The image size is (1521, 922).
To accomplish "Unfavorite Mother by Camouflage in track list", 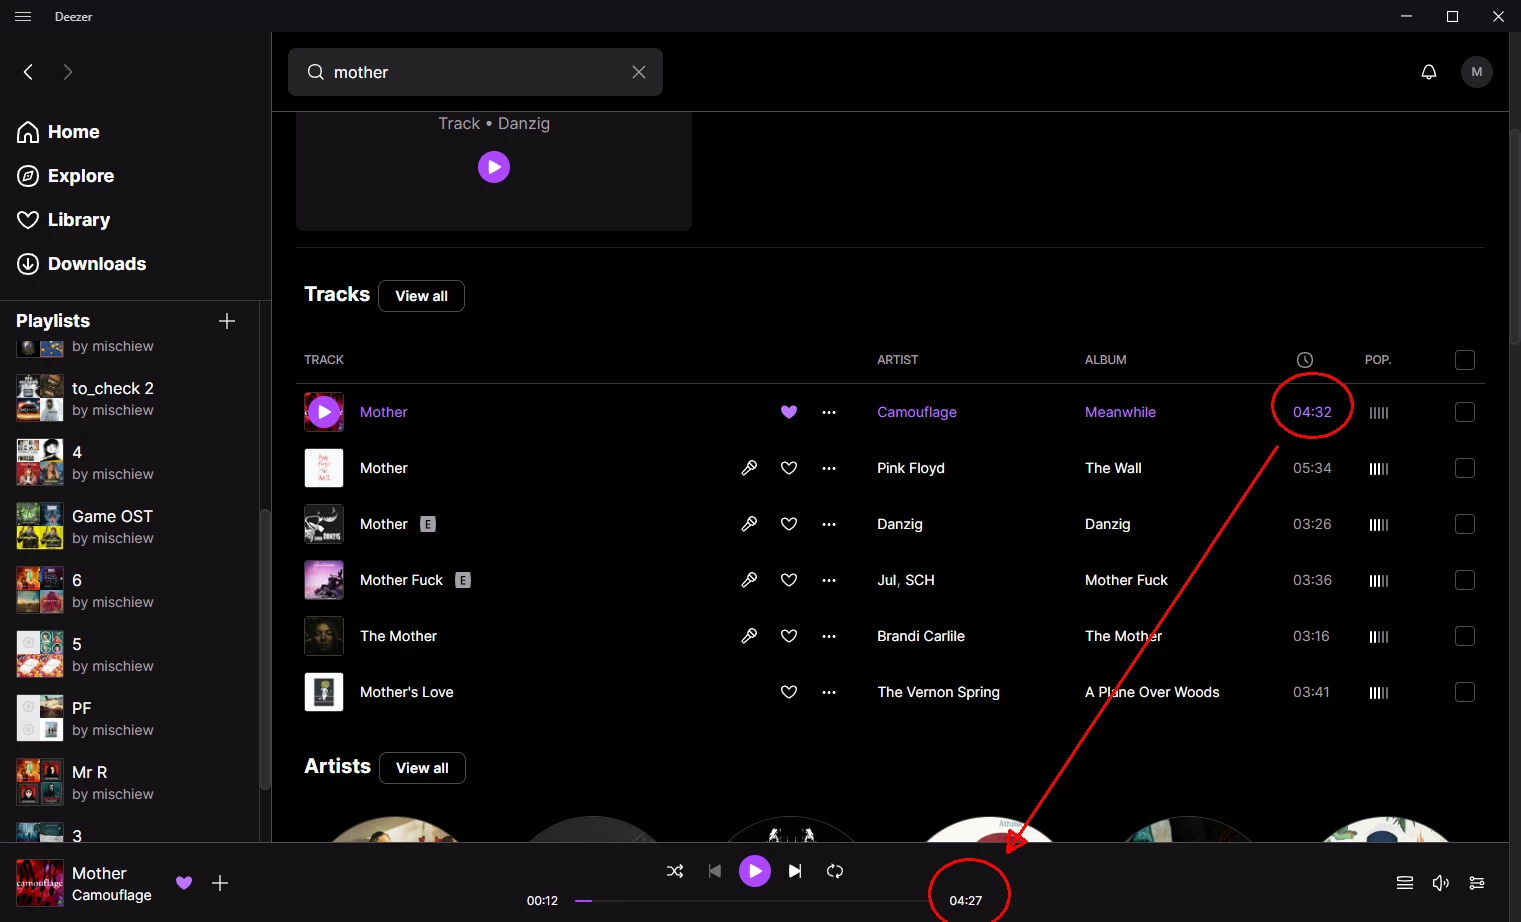I will point(789,412).
